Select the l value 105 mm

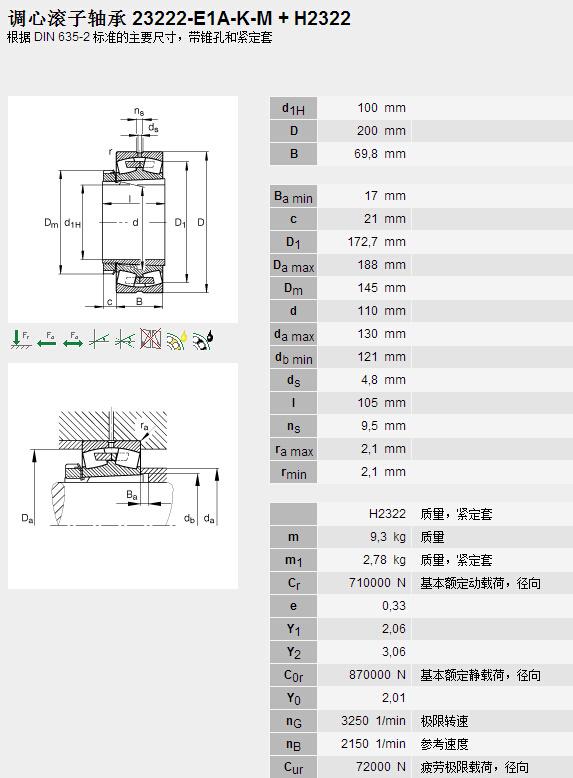click(x=381, y=403)
